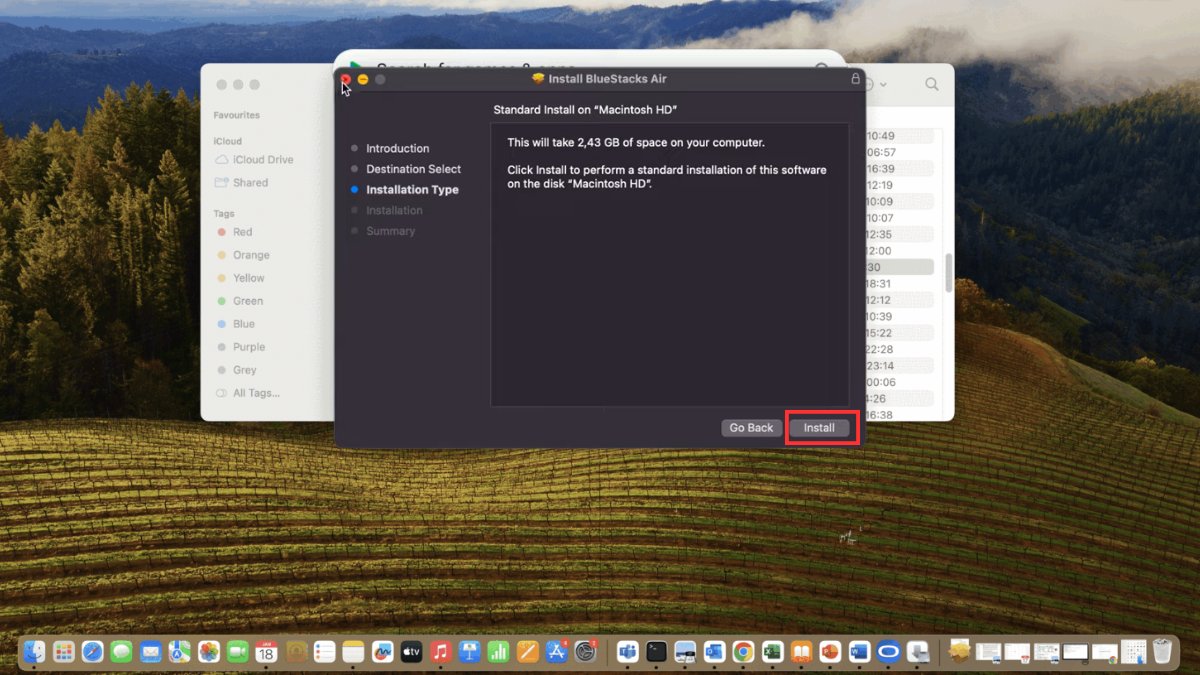1200x675 pixels.
Task: Open Messages from the Dock
Action: click(121, 652)
